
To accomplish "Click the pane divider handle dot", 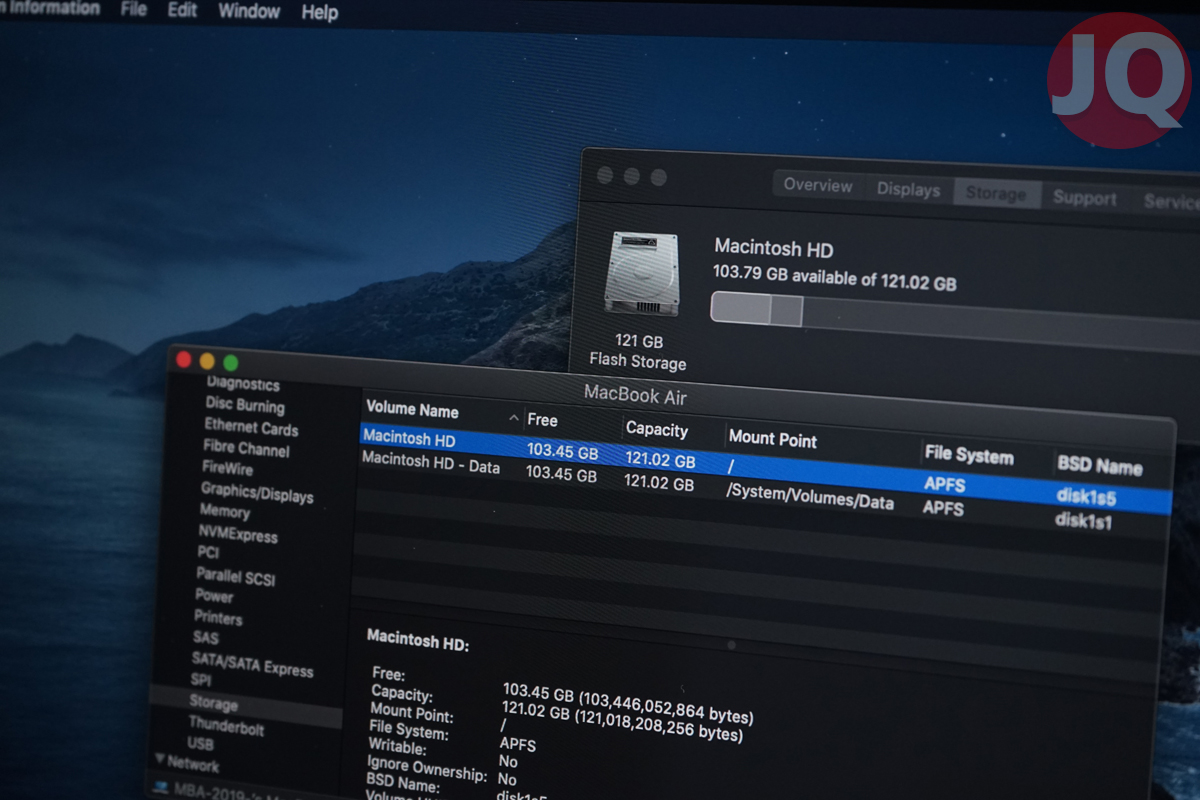I will (x=731, y=645).
